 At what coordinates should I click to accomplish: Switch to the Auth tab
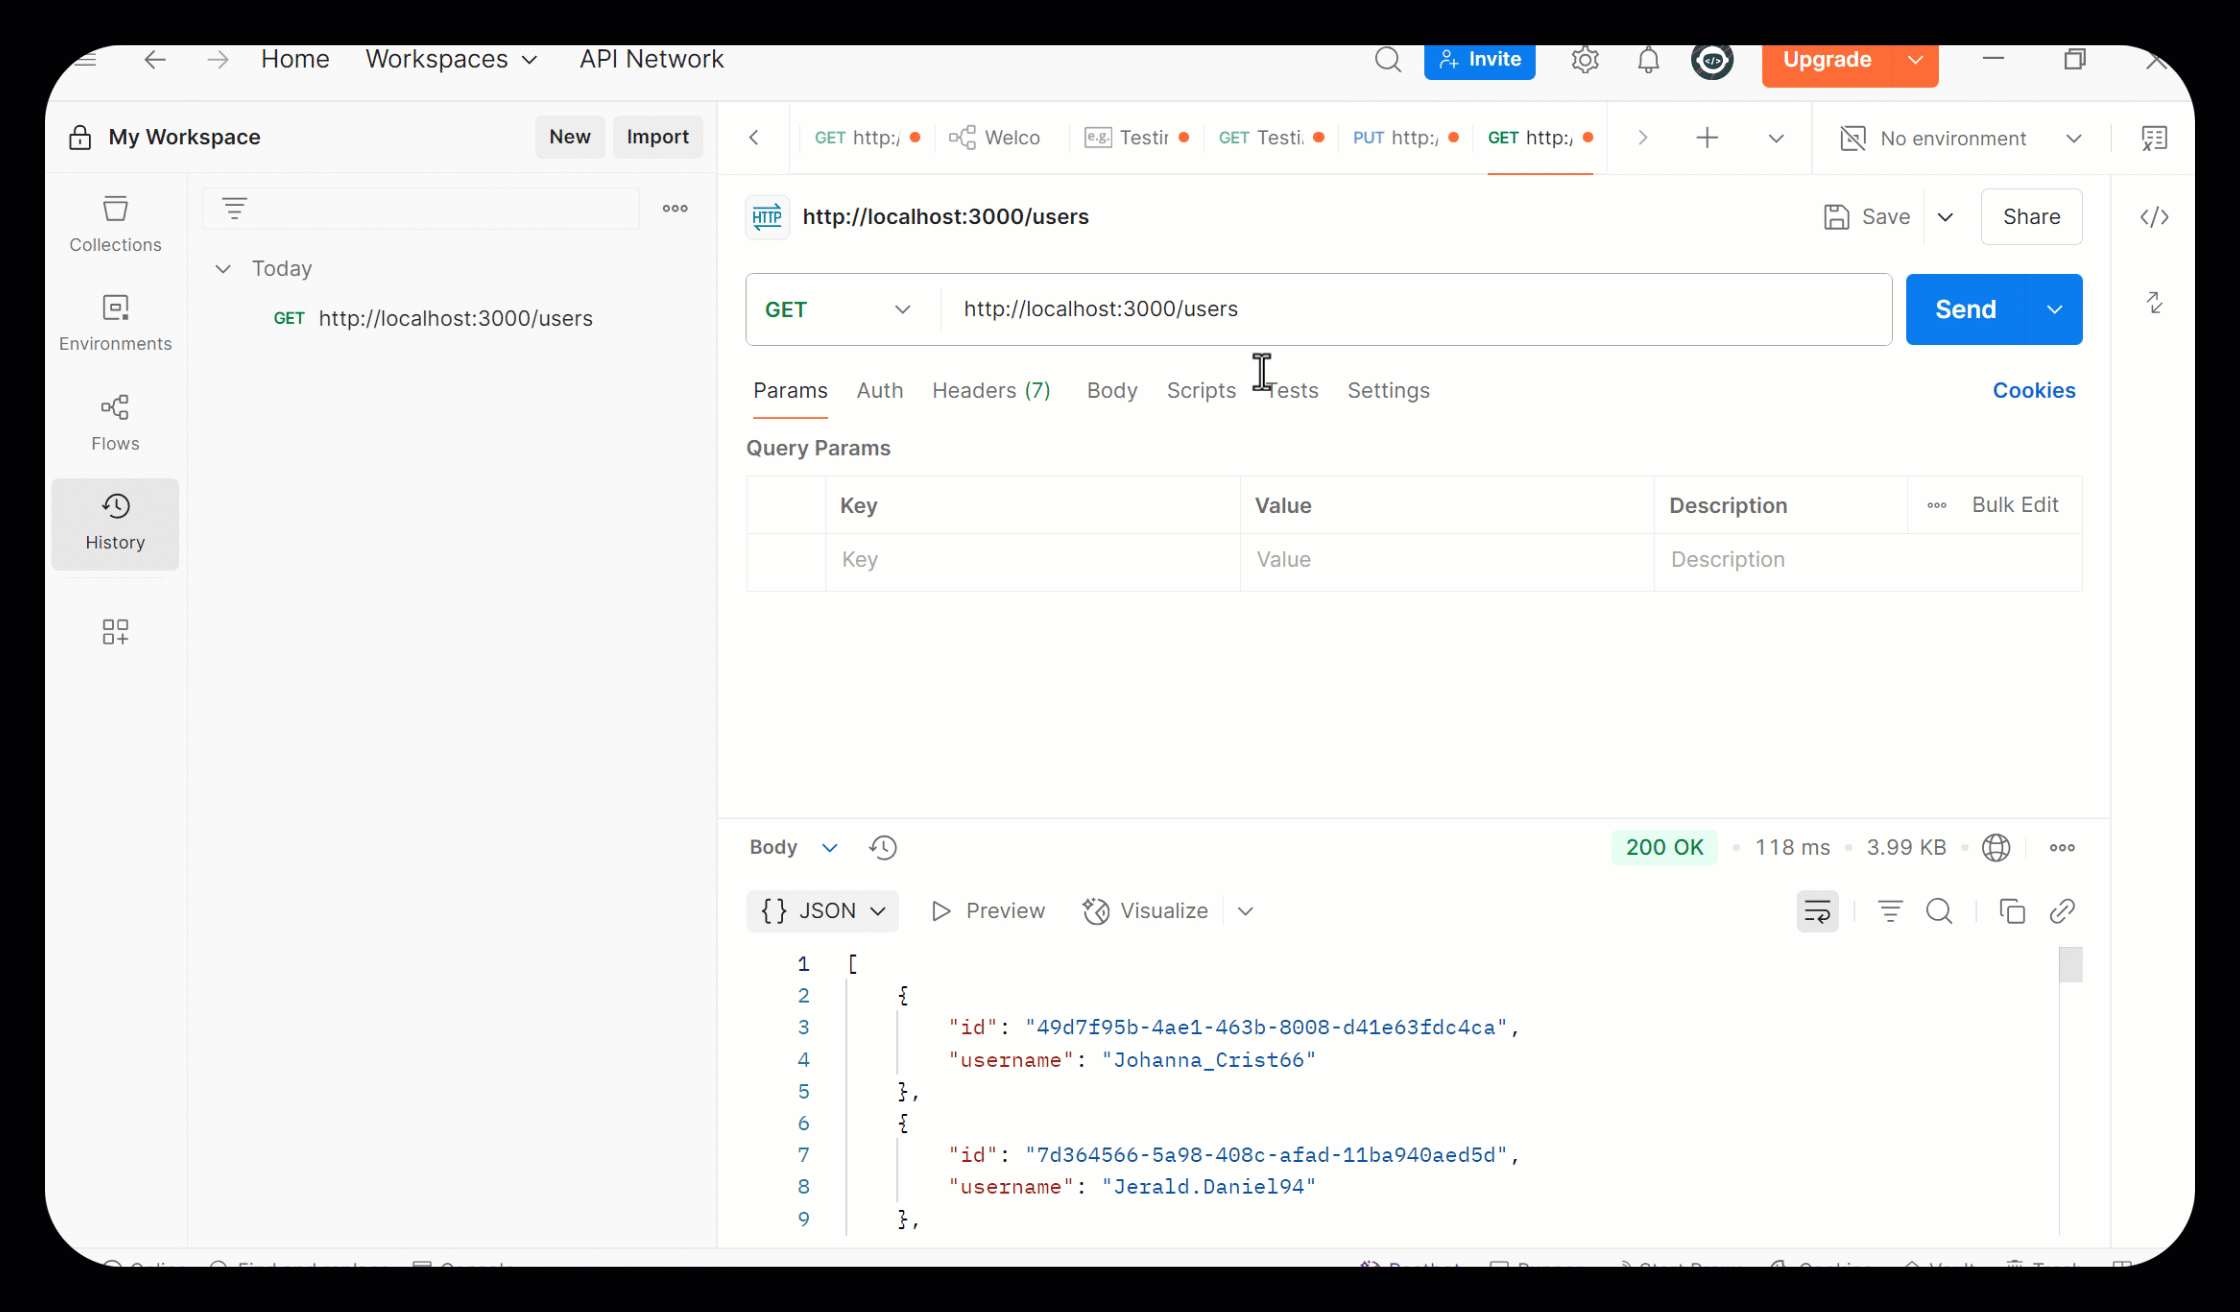880,390
